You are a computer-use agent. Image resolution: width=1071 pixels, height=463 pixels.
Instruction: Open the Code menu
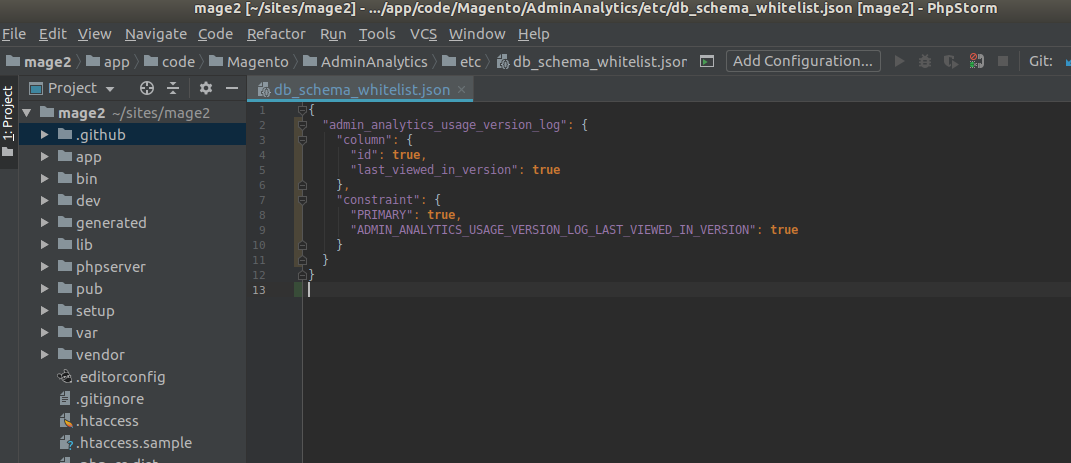point(215,33)
